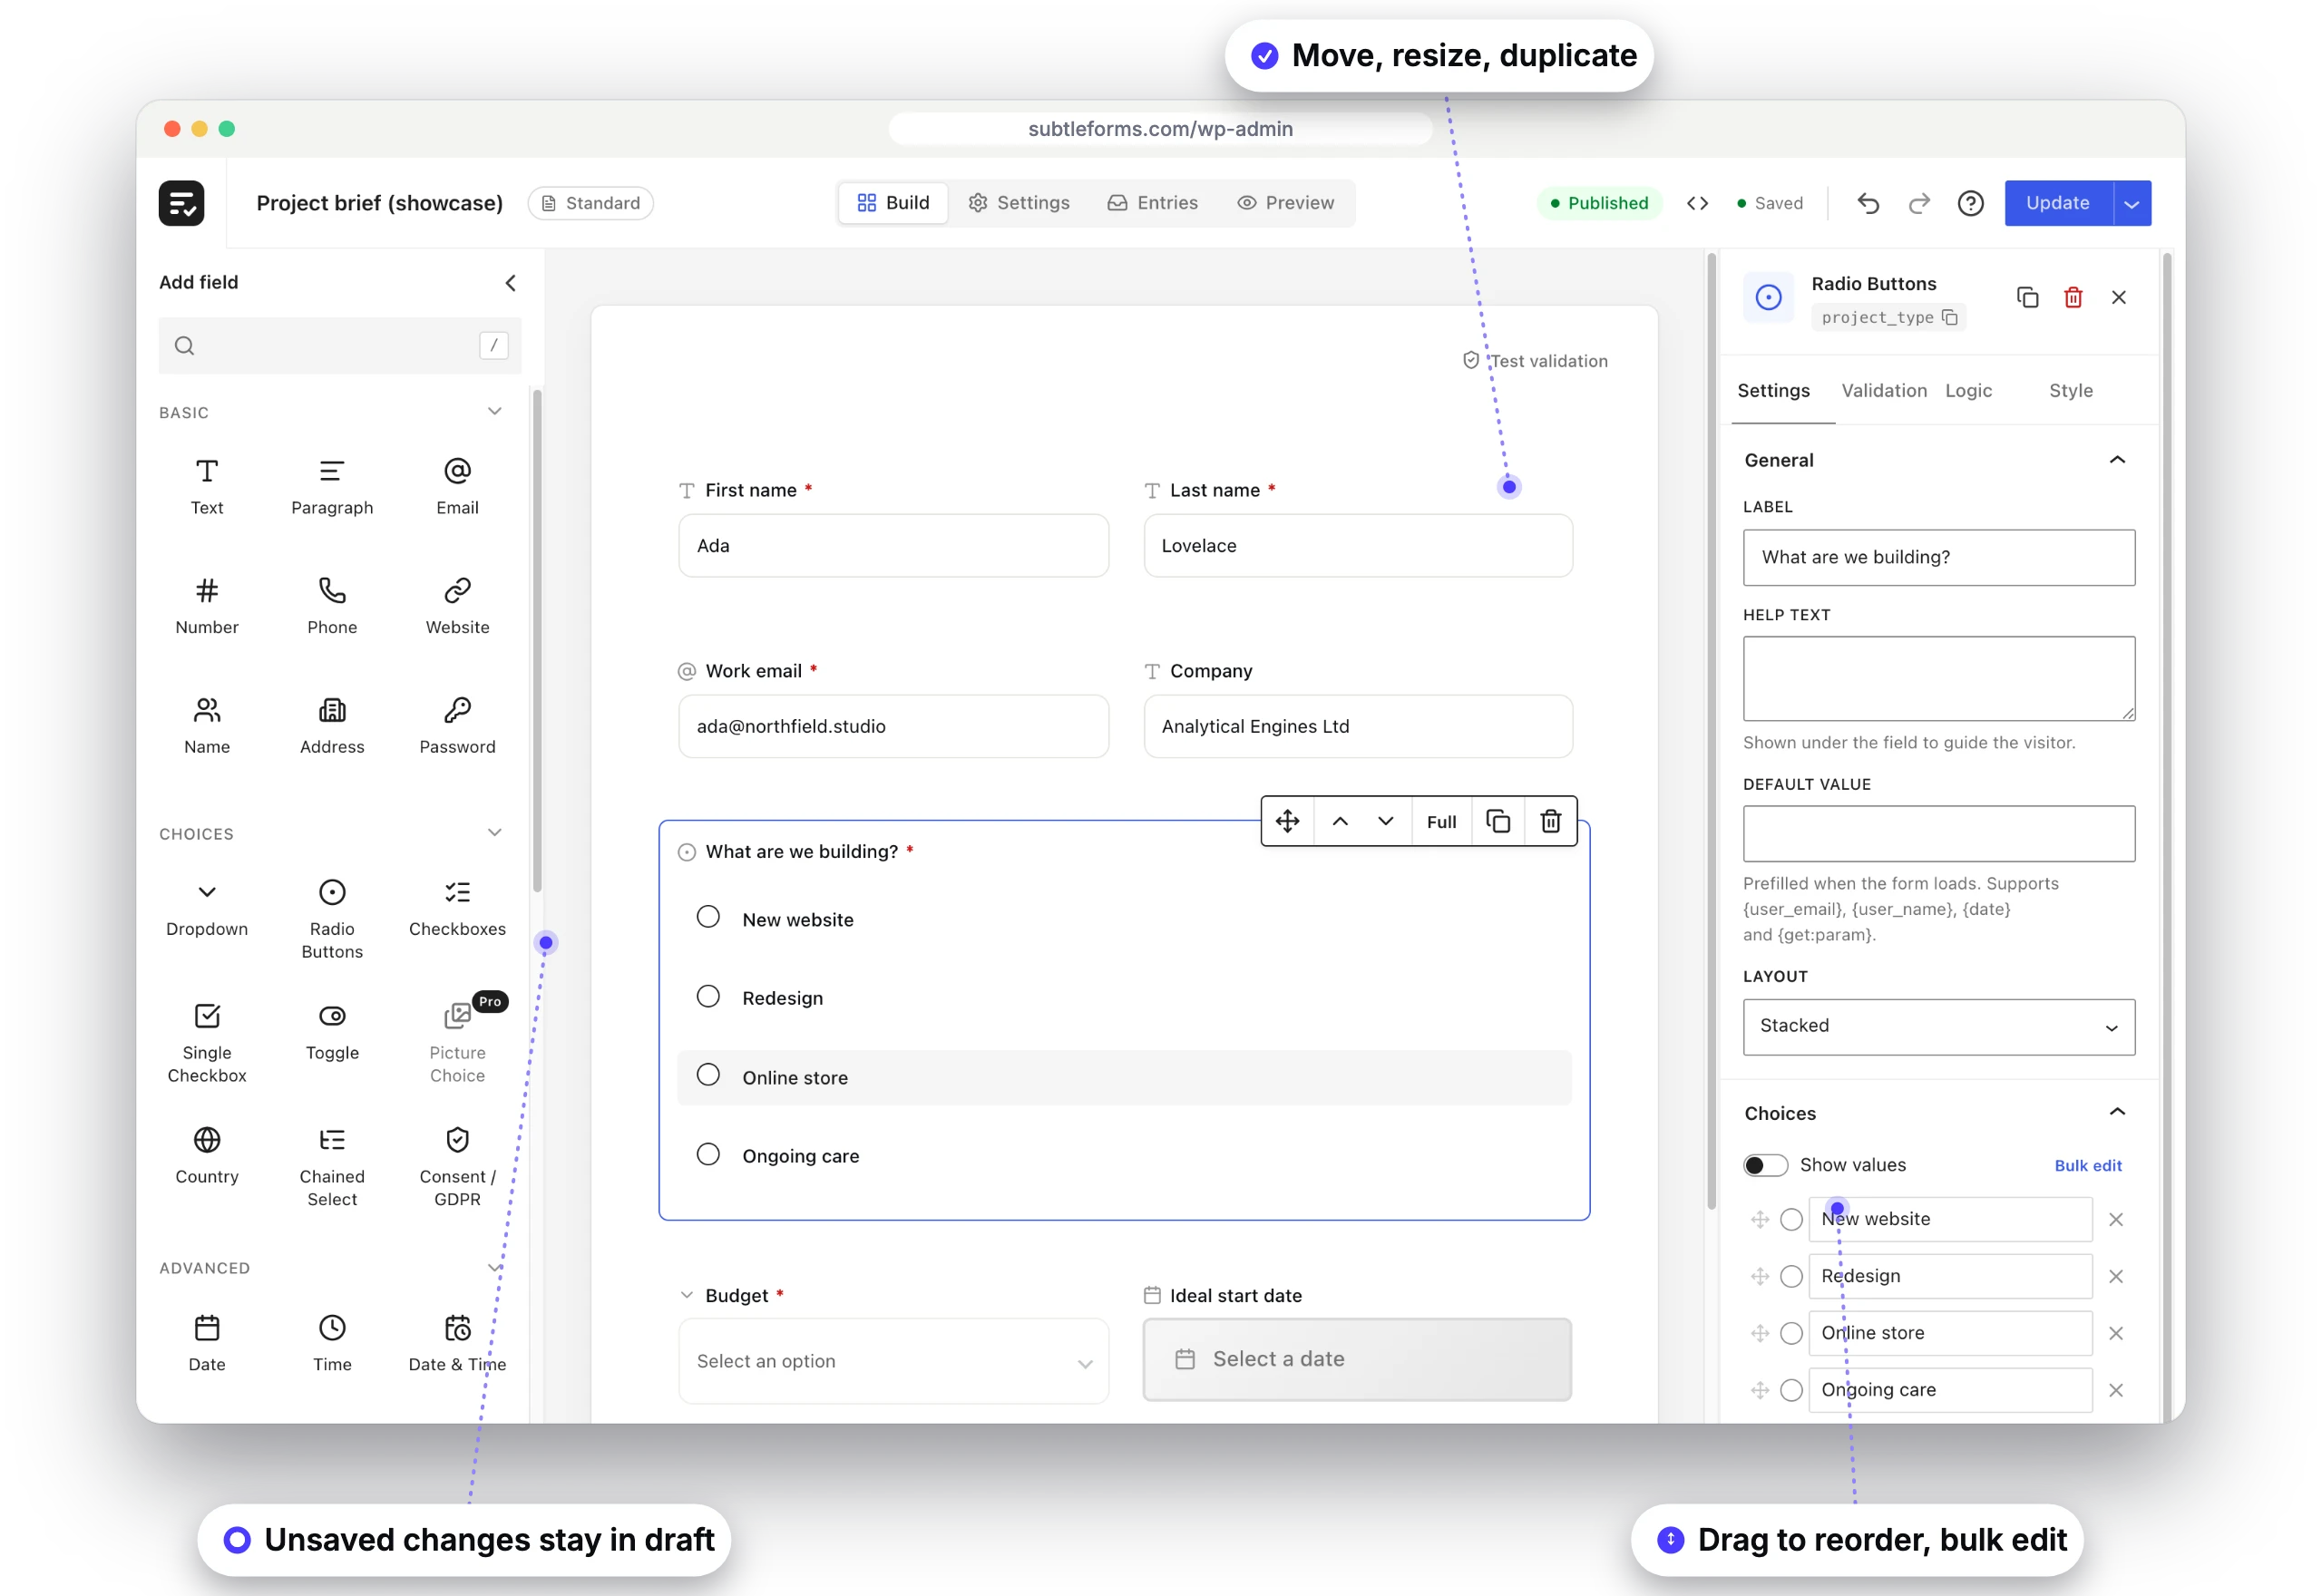Screen dimensions: 2322x1596
Task: Add a Website field
Action: (x=457, y=606)
